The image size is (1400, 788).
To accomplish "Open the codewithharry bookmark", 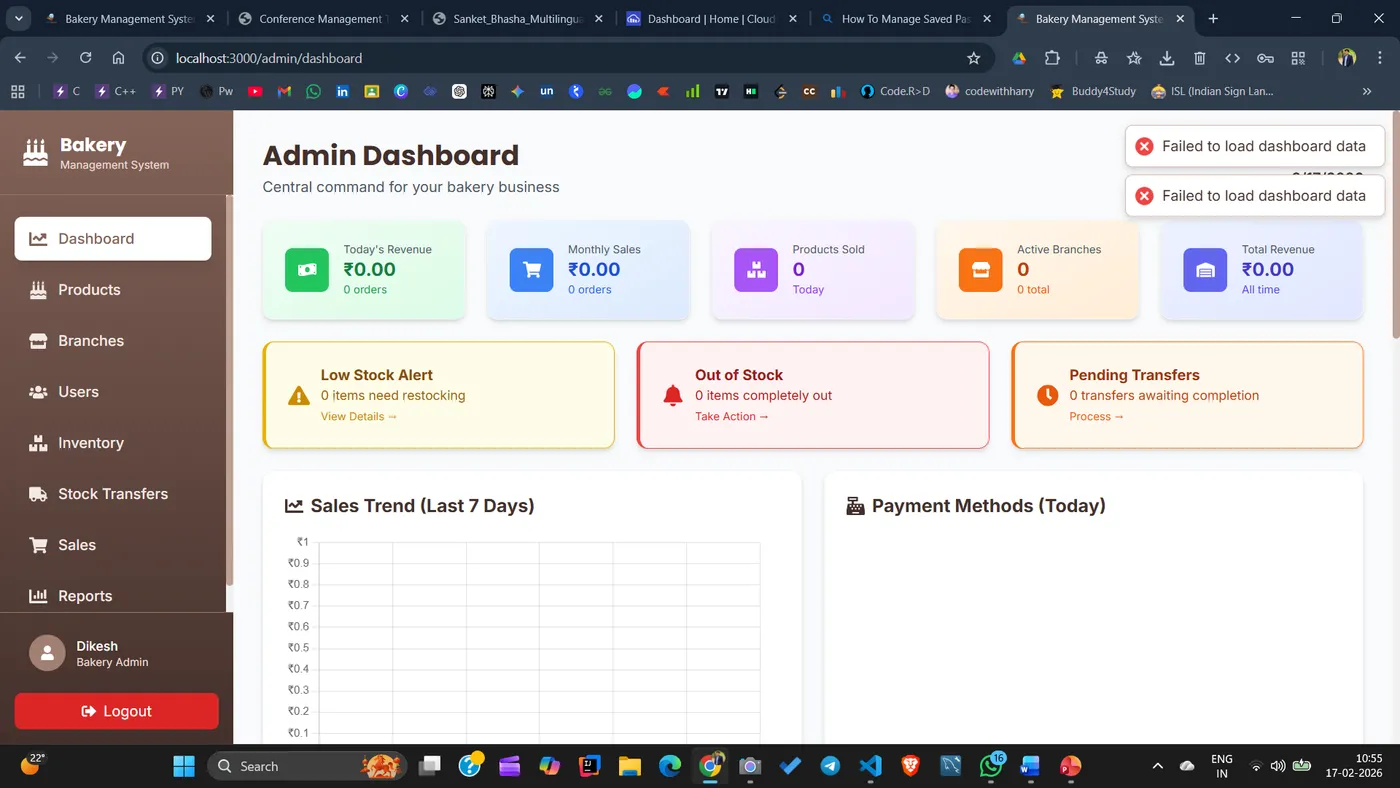I will [989, 91].
